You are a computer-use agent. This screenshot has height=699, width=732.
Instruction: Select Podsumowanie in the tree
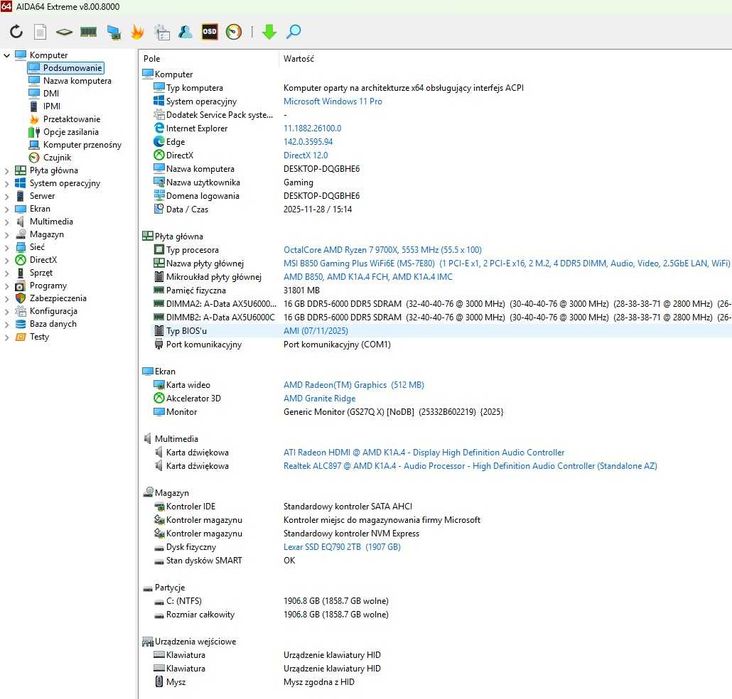coord(72,68)
